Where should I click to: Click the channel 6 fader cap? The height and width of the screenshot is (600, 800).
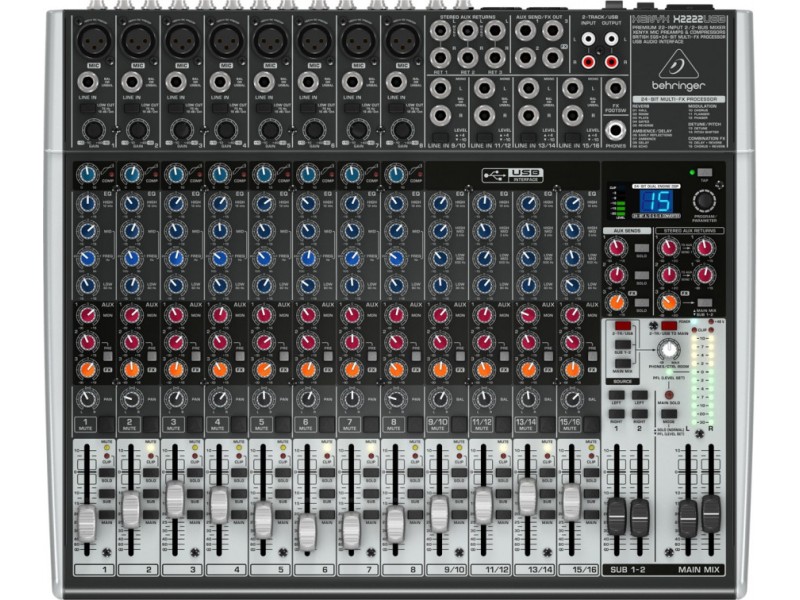[307, 533]
